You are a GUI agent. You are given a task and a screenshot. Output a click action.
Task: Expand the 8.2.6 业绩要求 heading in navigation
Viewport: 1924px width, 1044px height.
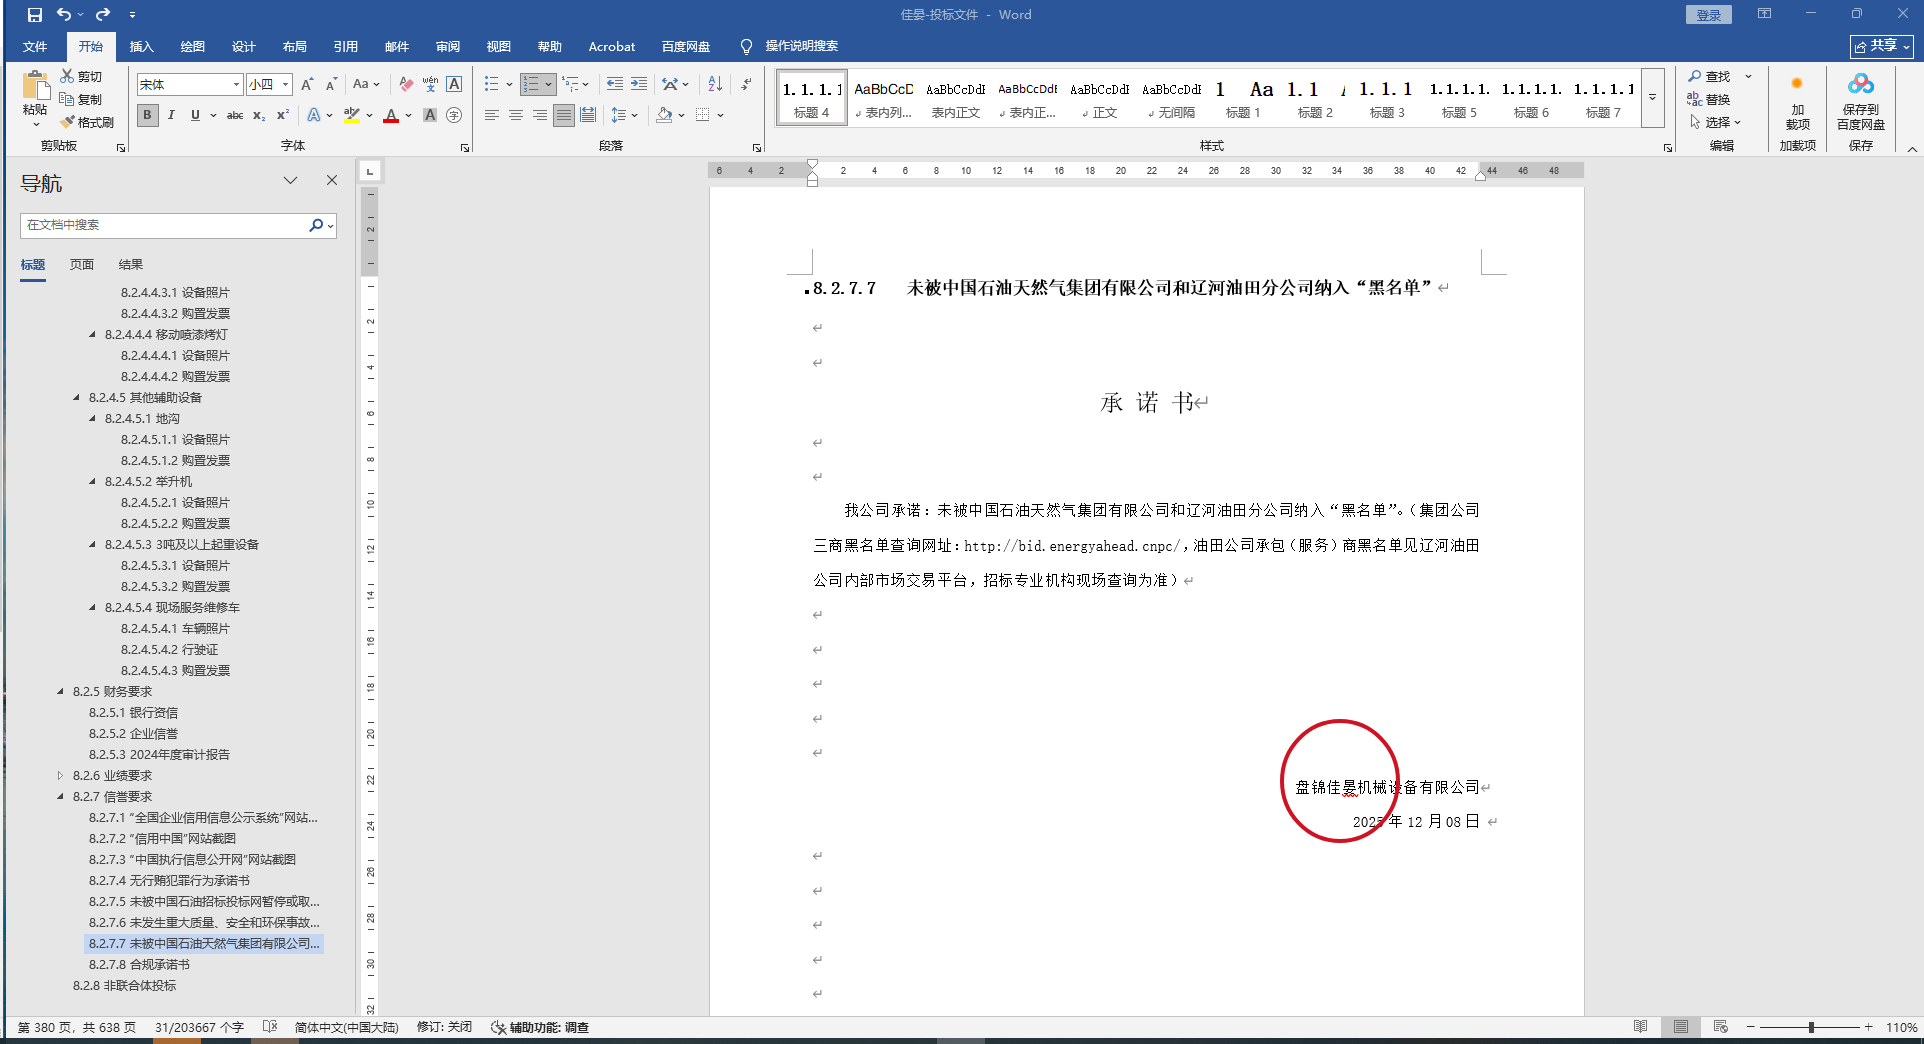(x=60, y=776)
